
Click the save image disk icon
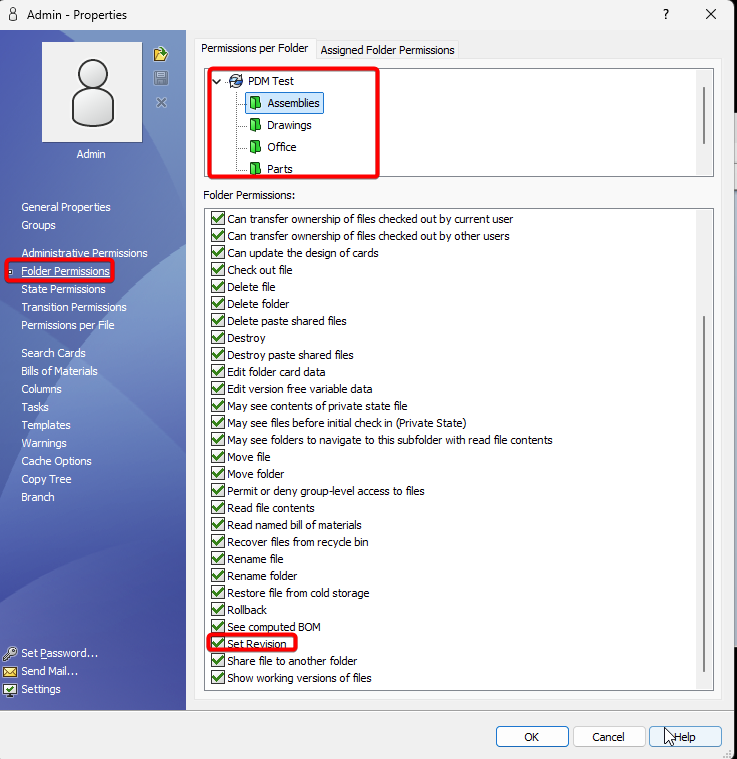[x=161, y=78]
